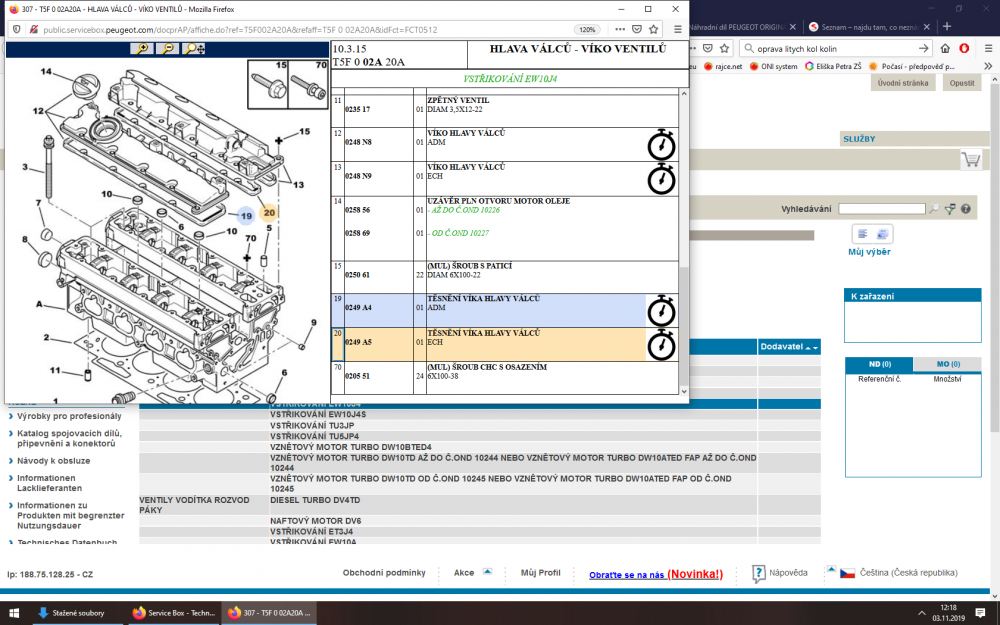The height and width of the screenshot is (625, 1000).
Task: Click the Úvodní stránka button
Action: (902, 83)
